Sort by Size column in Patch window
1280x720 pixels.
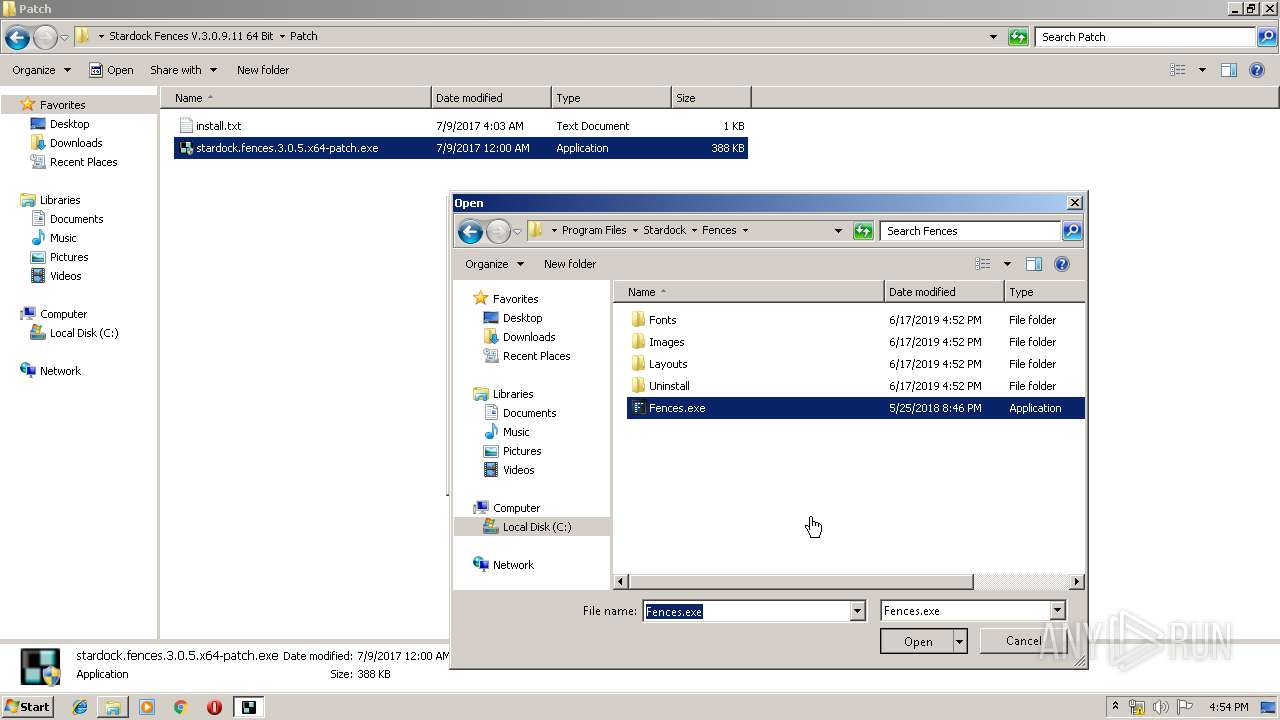(711, 98)
